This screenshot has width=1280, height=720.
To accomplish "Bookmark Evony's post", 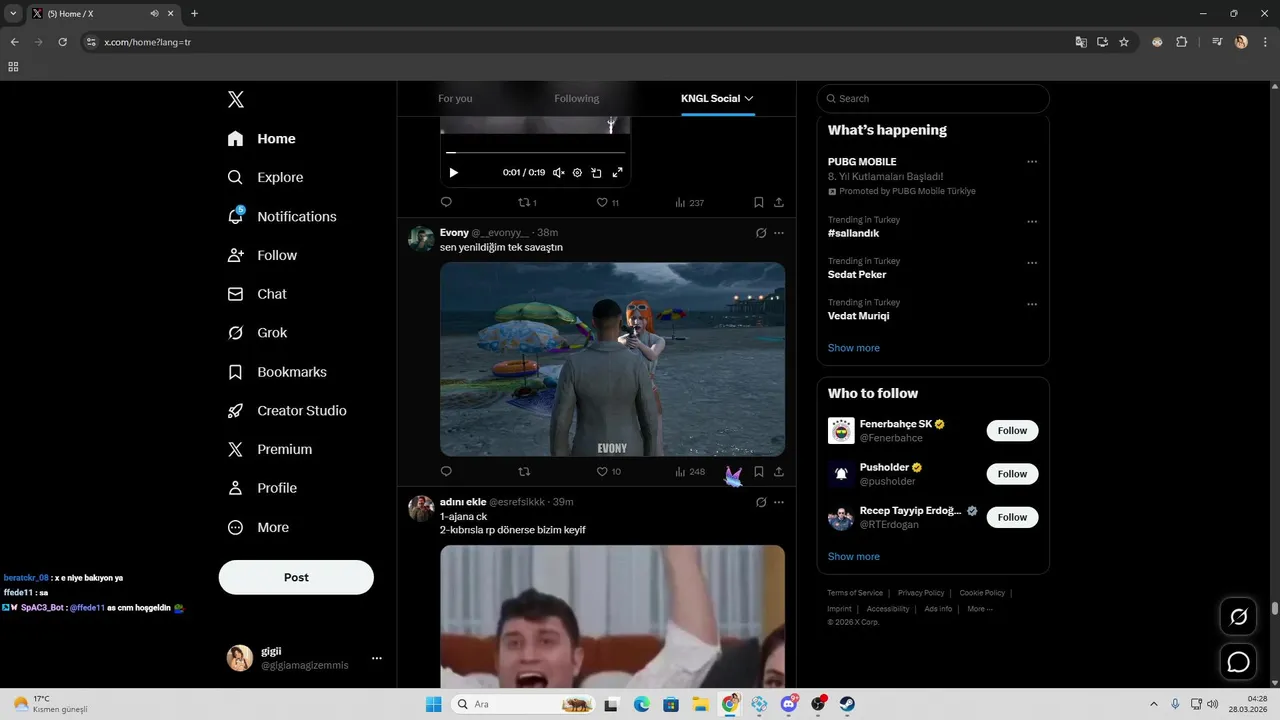I will [759, 471].
